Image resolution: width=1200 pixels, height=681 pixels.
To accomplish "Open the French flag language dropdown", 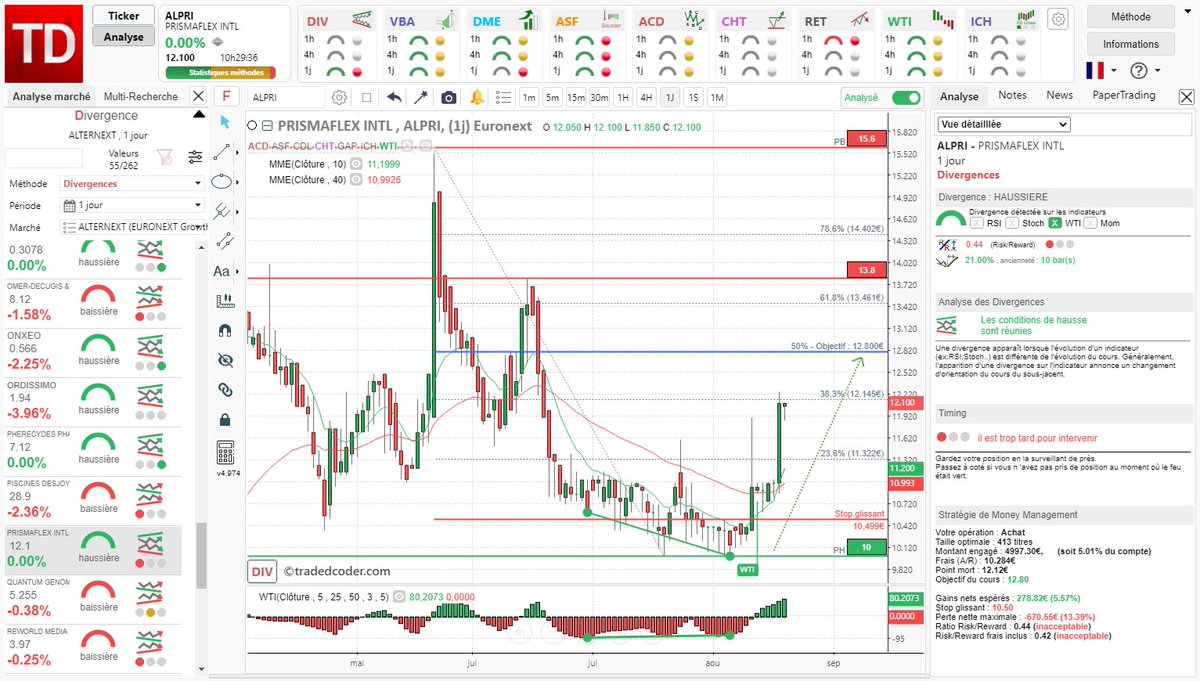I will pos(1102,70).
